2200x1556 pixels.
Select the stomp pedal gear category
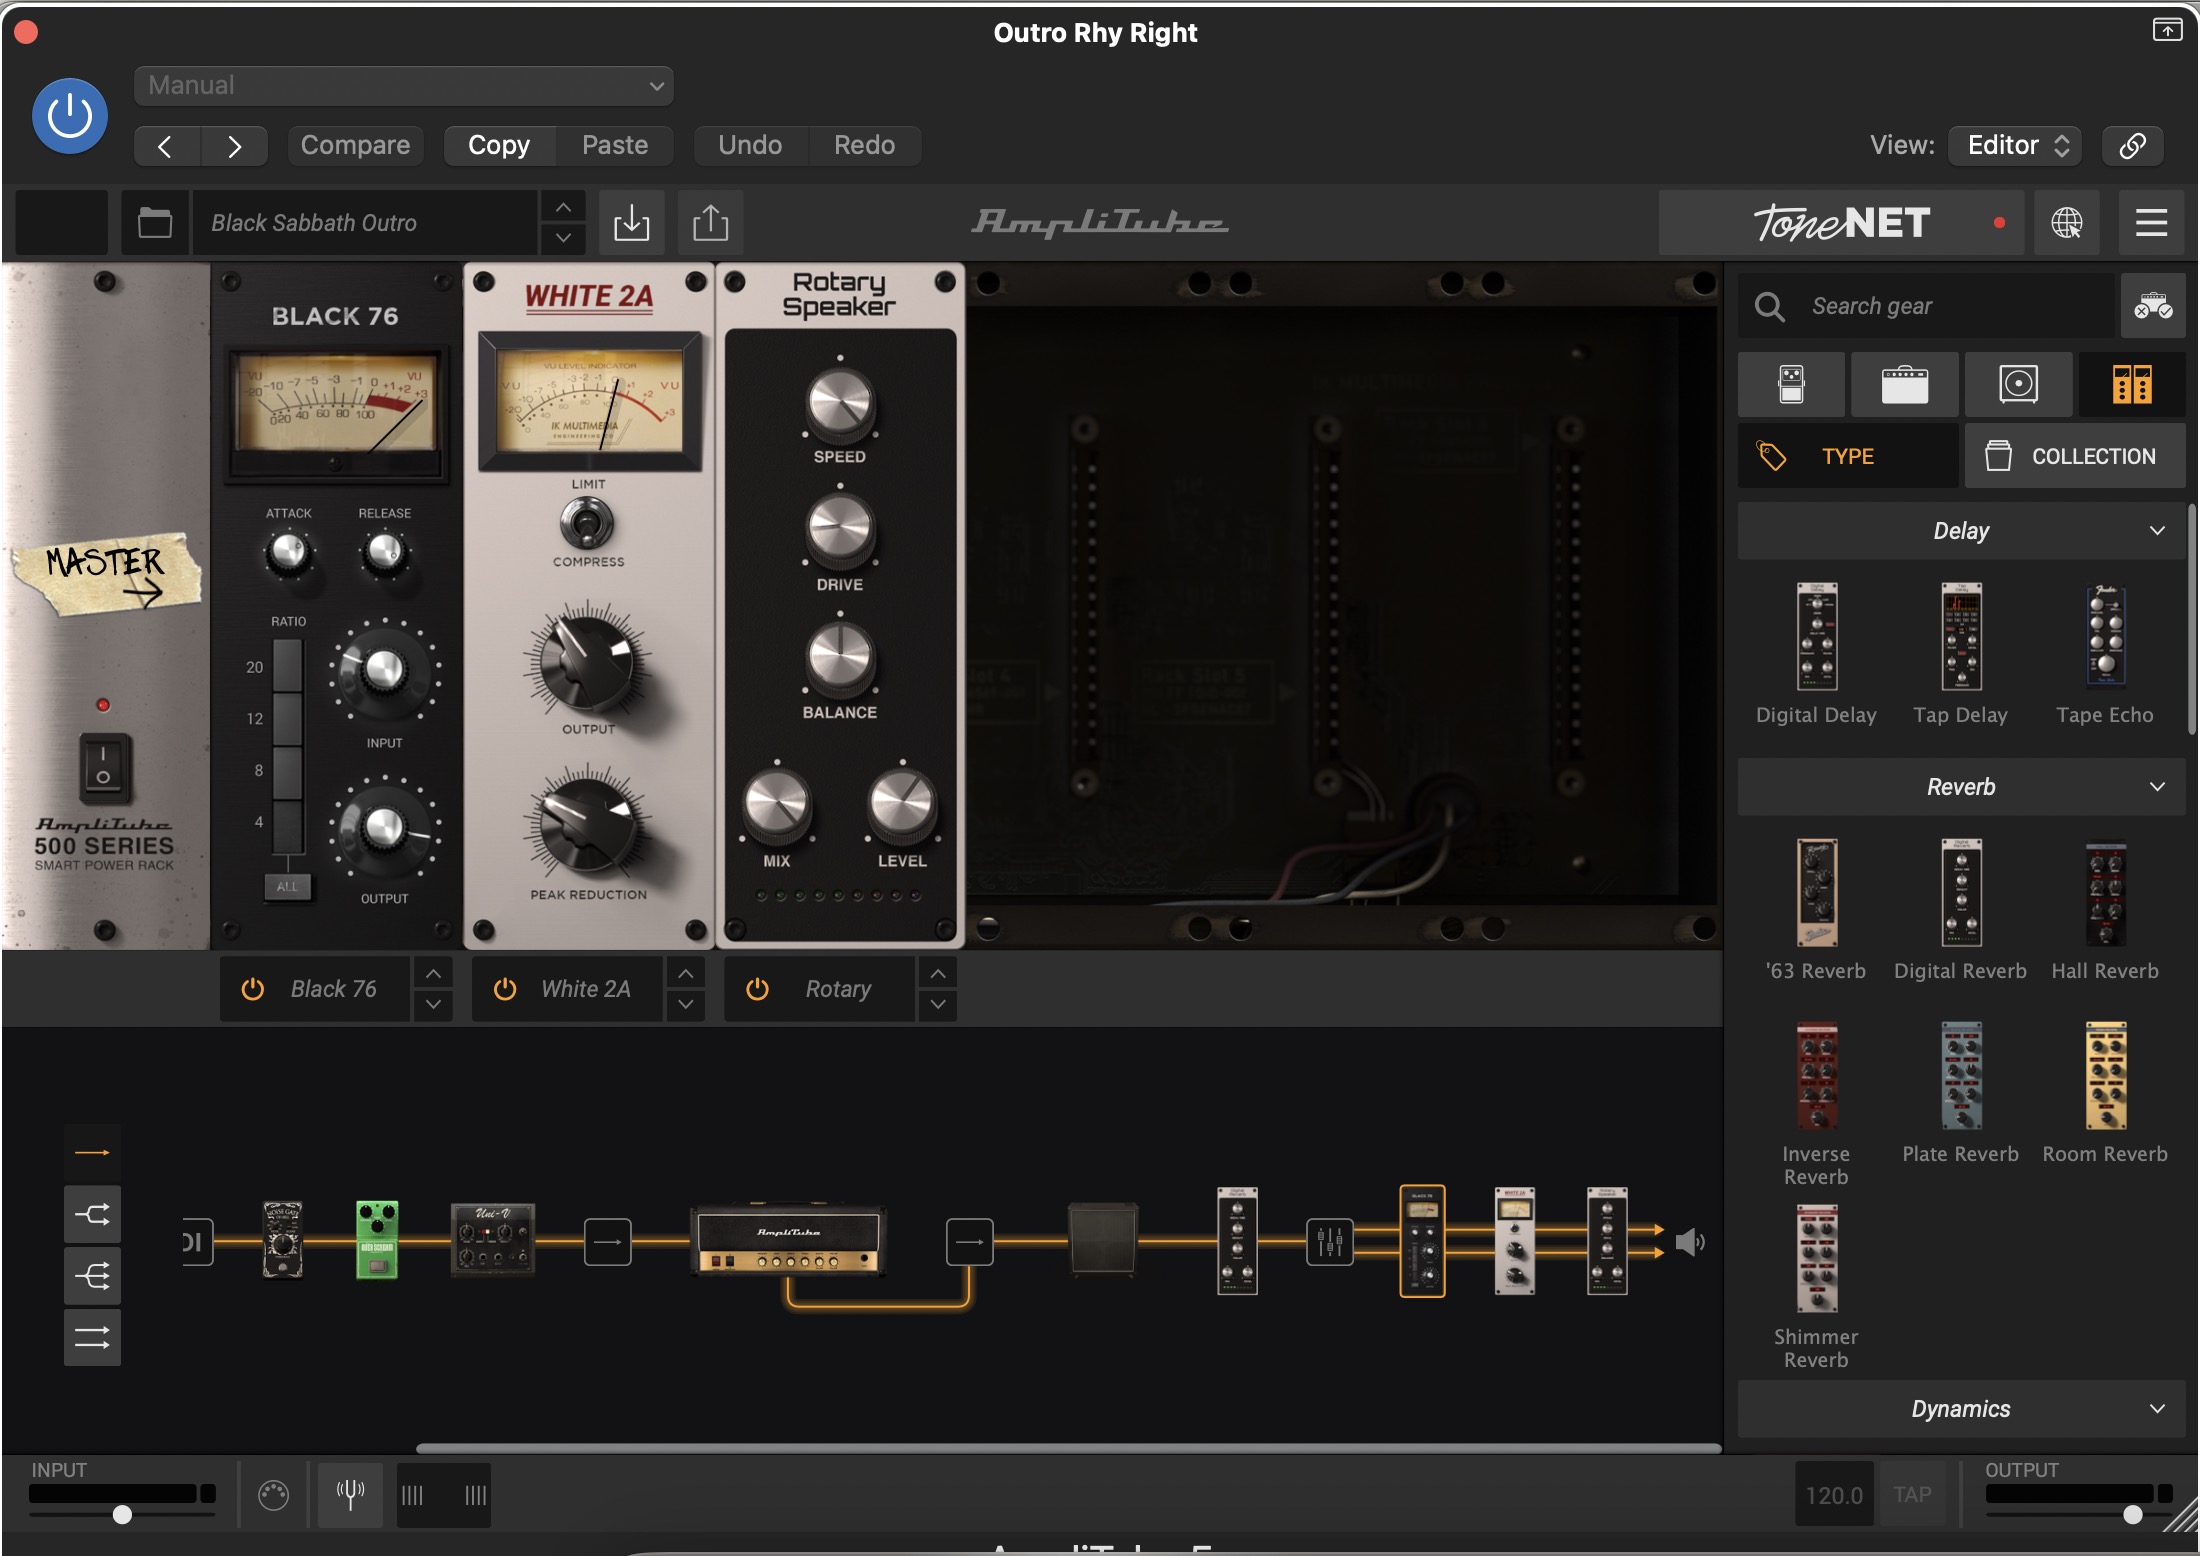coord(1791,384)
